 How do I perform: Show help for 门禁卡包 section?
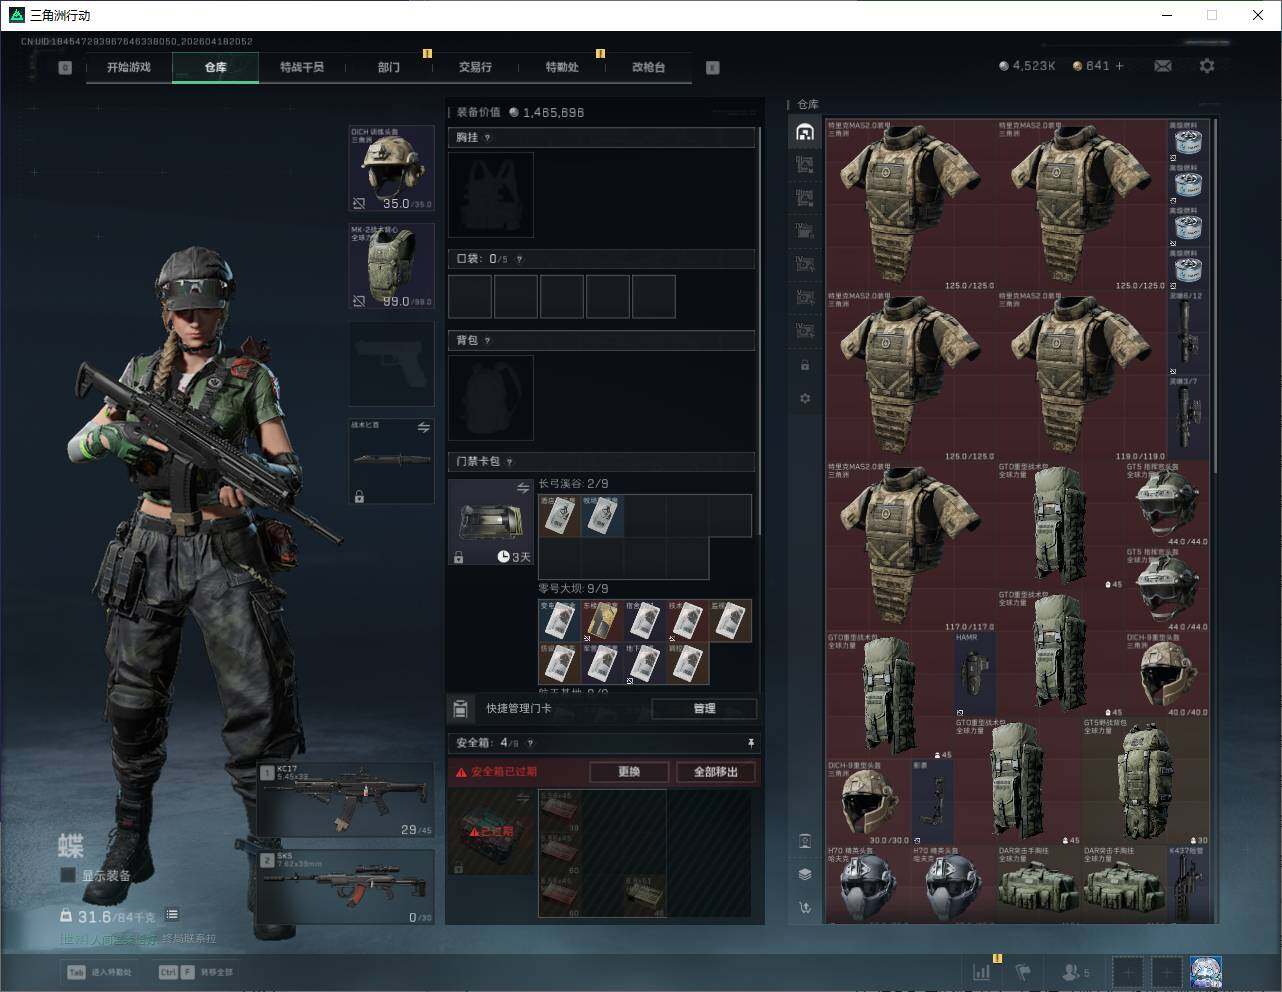click(x=510, y=462)
